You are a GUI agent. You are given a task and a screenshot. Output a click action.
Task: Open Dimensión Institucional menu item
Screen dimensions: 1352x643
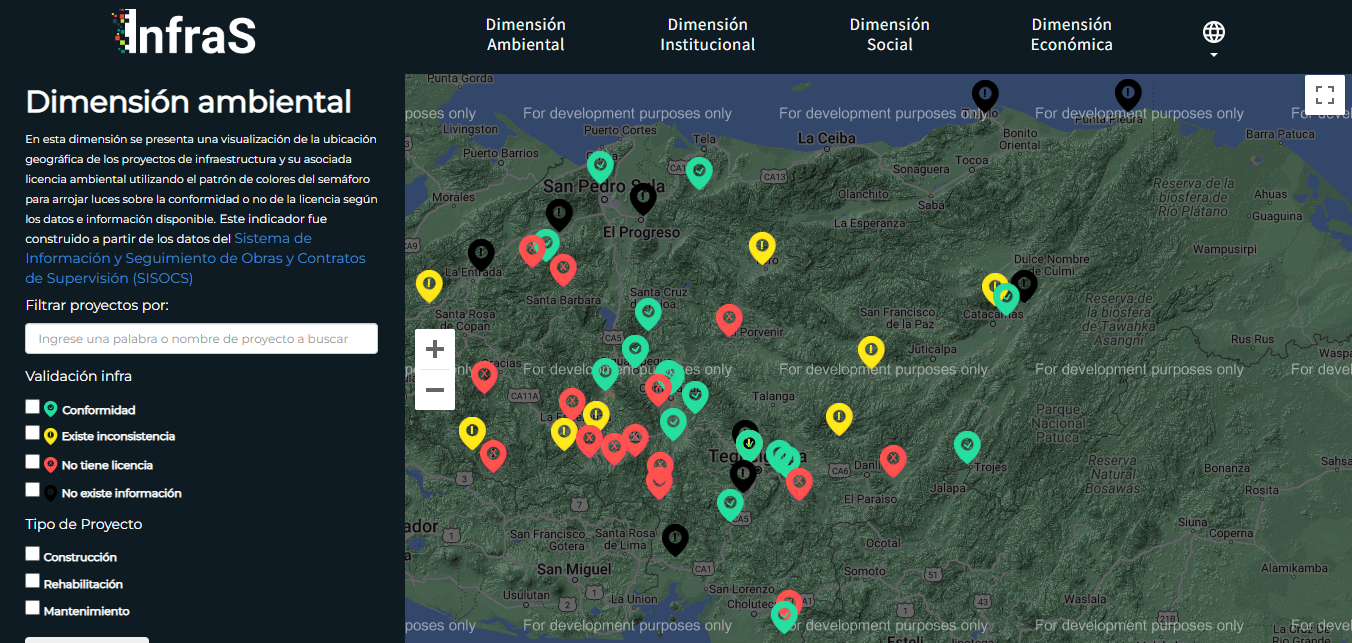pyautogui.click(x=708, y=34)
